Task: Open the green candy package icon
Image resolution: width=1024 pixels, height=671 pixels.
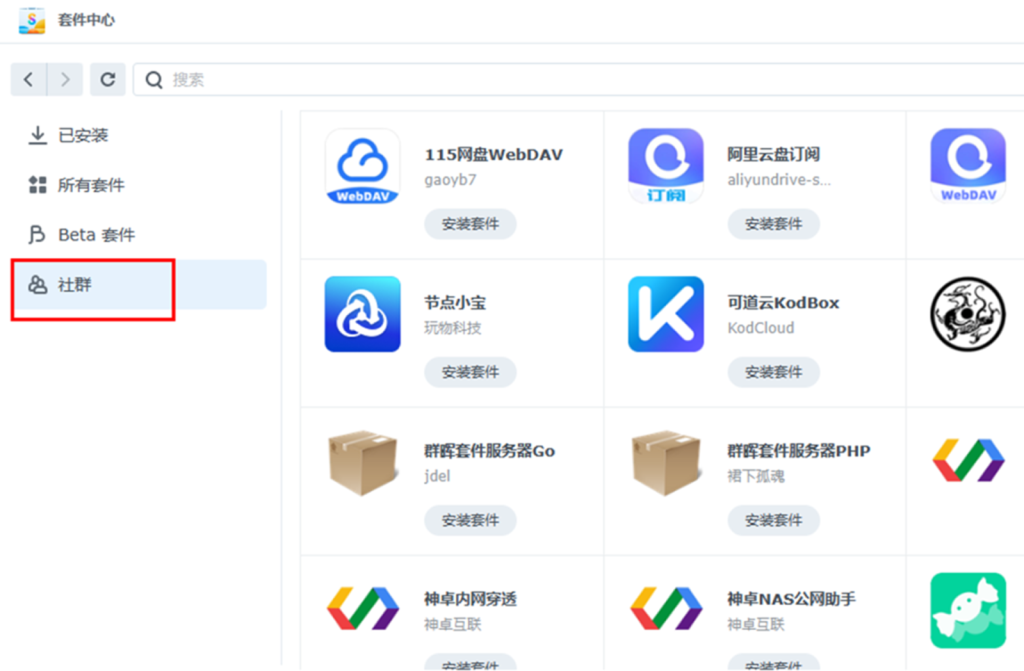Action: [968, 611]
